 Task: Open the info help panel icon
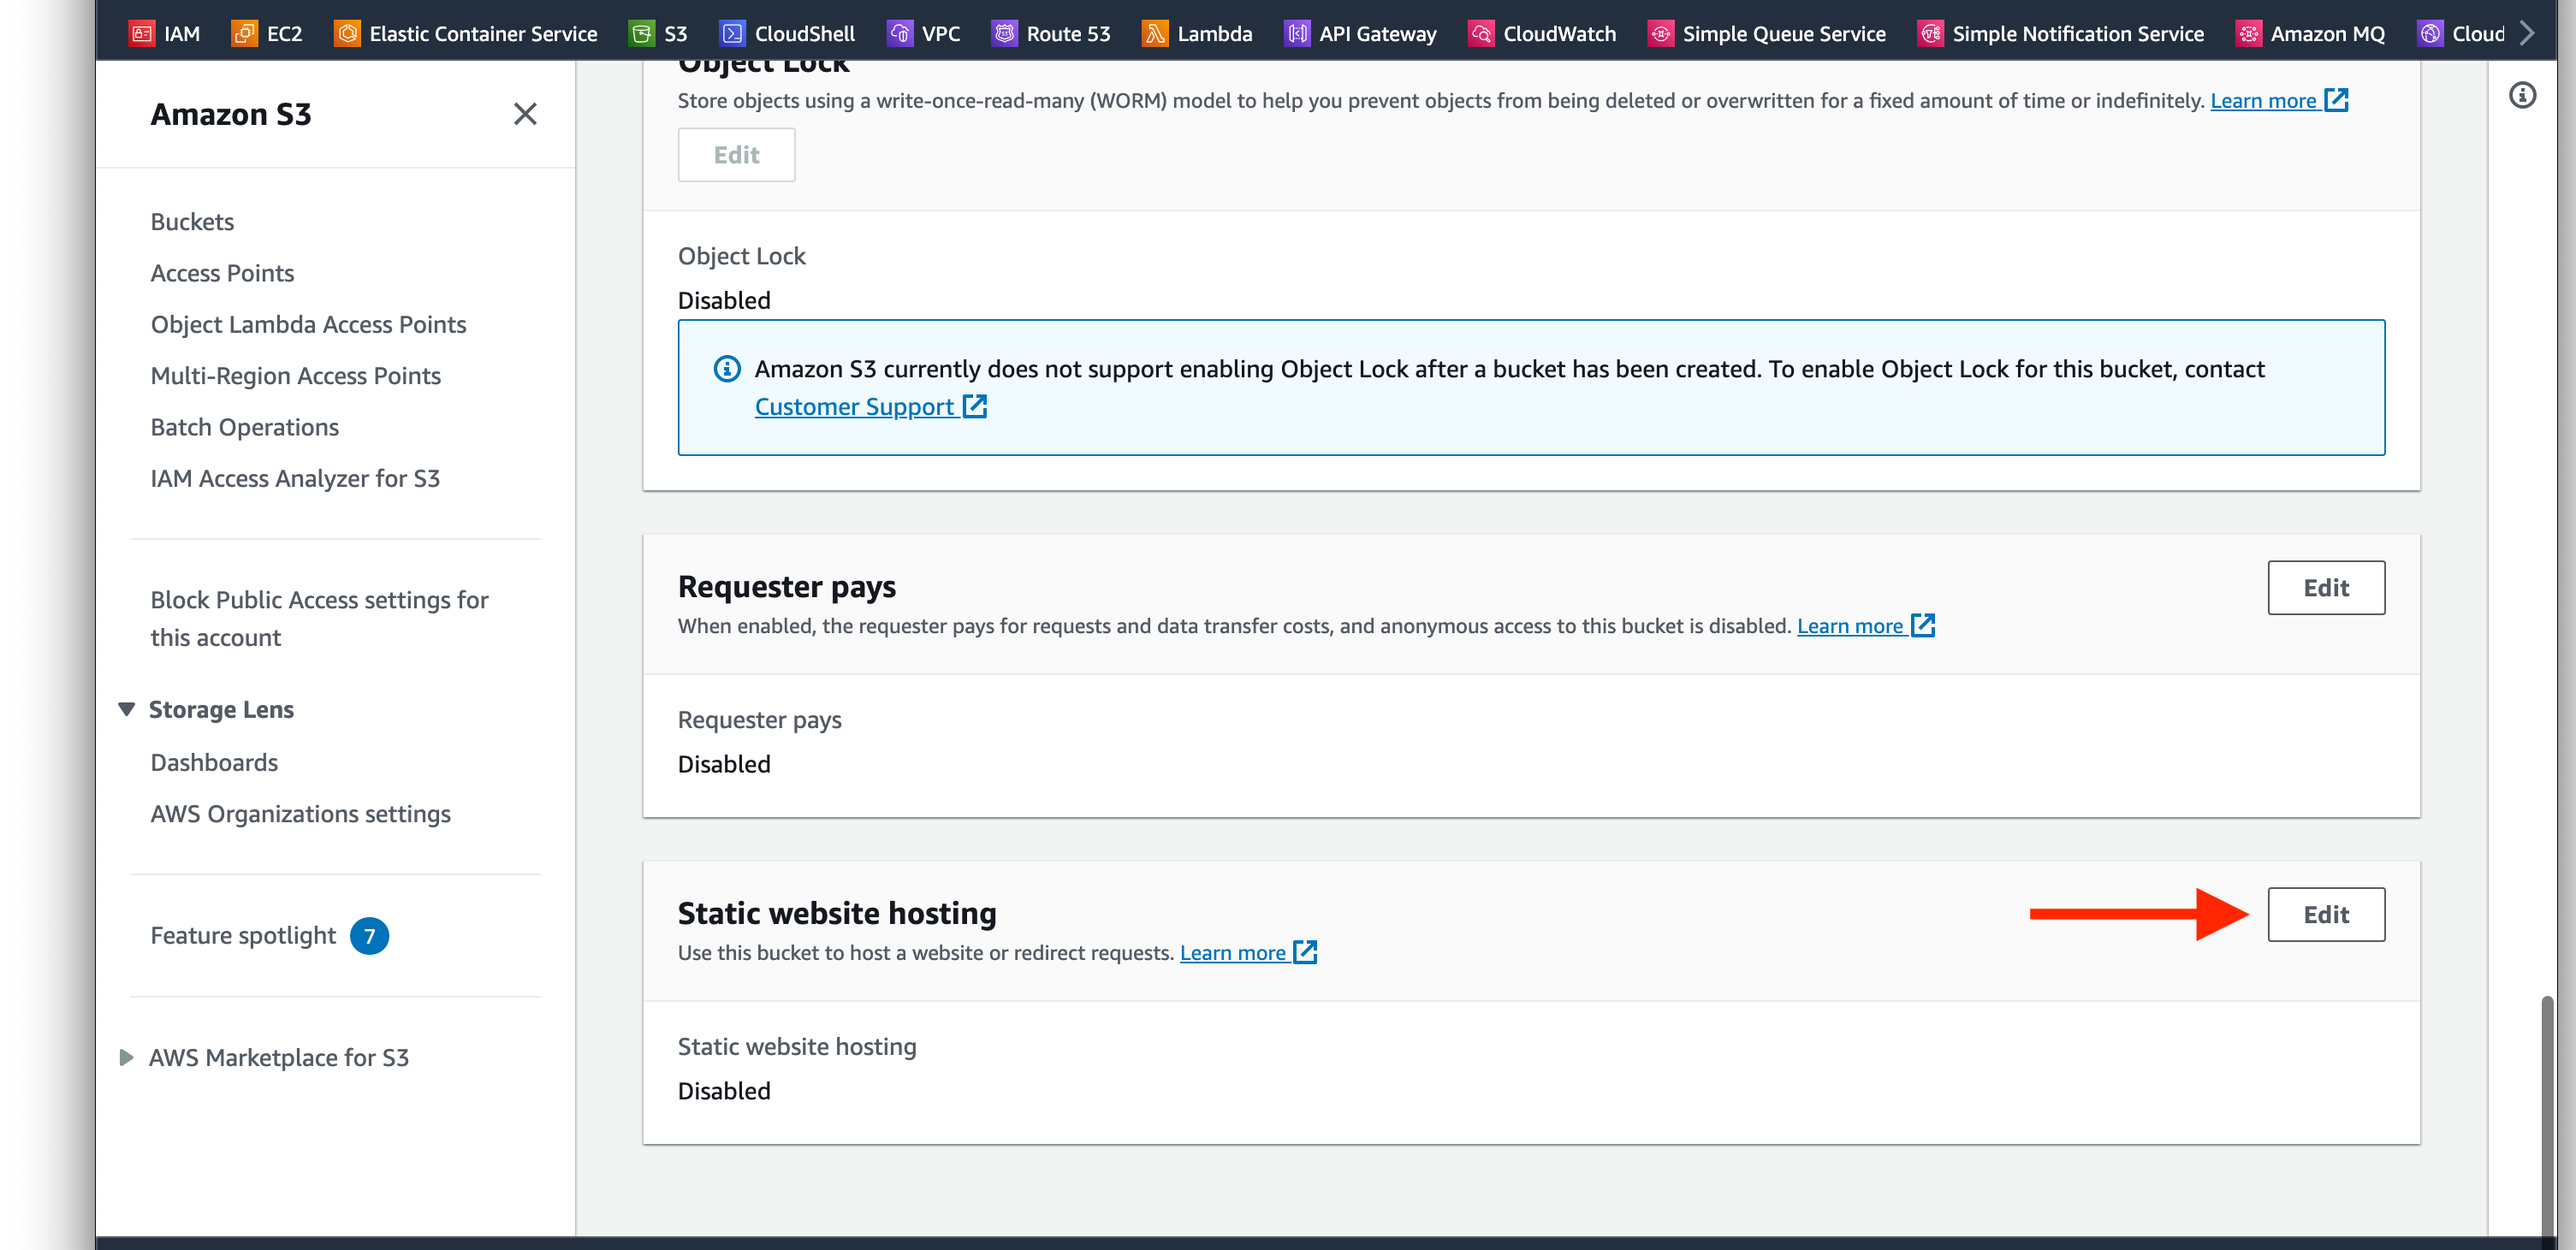point(2522,95)
